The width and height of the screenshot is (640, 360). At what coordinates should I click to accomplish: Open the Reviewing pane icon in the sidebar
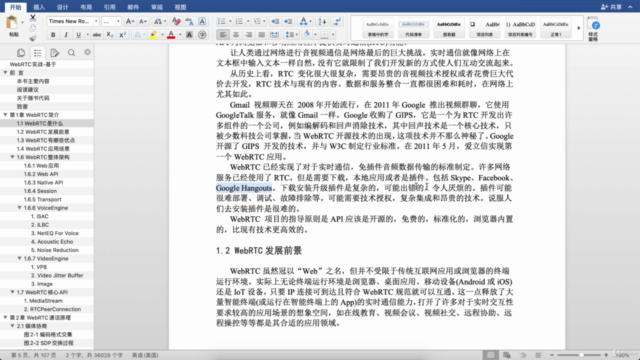pos(54,53)
